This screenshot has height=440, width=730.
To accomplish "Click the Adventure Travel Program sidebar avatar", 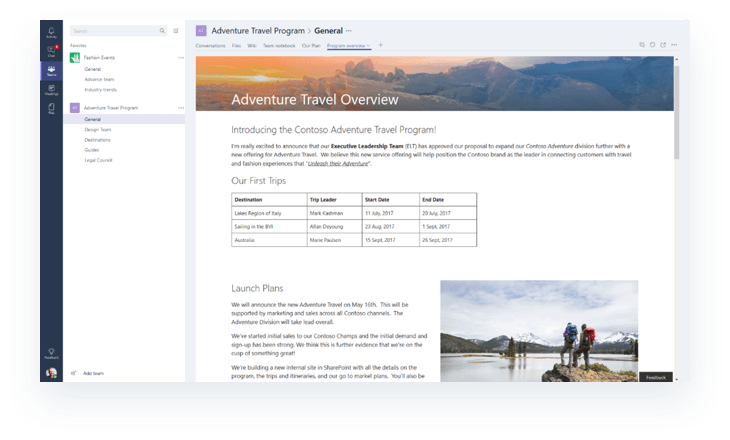I will point(74,108).
